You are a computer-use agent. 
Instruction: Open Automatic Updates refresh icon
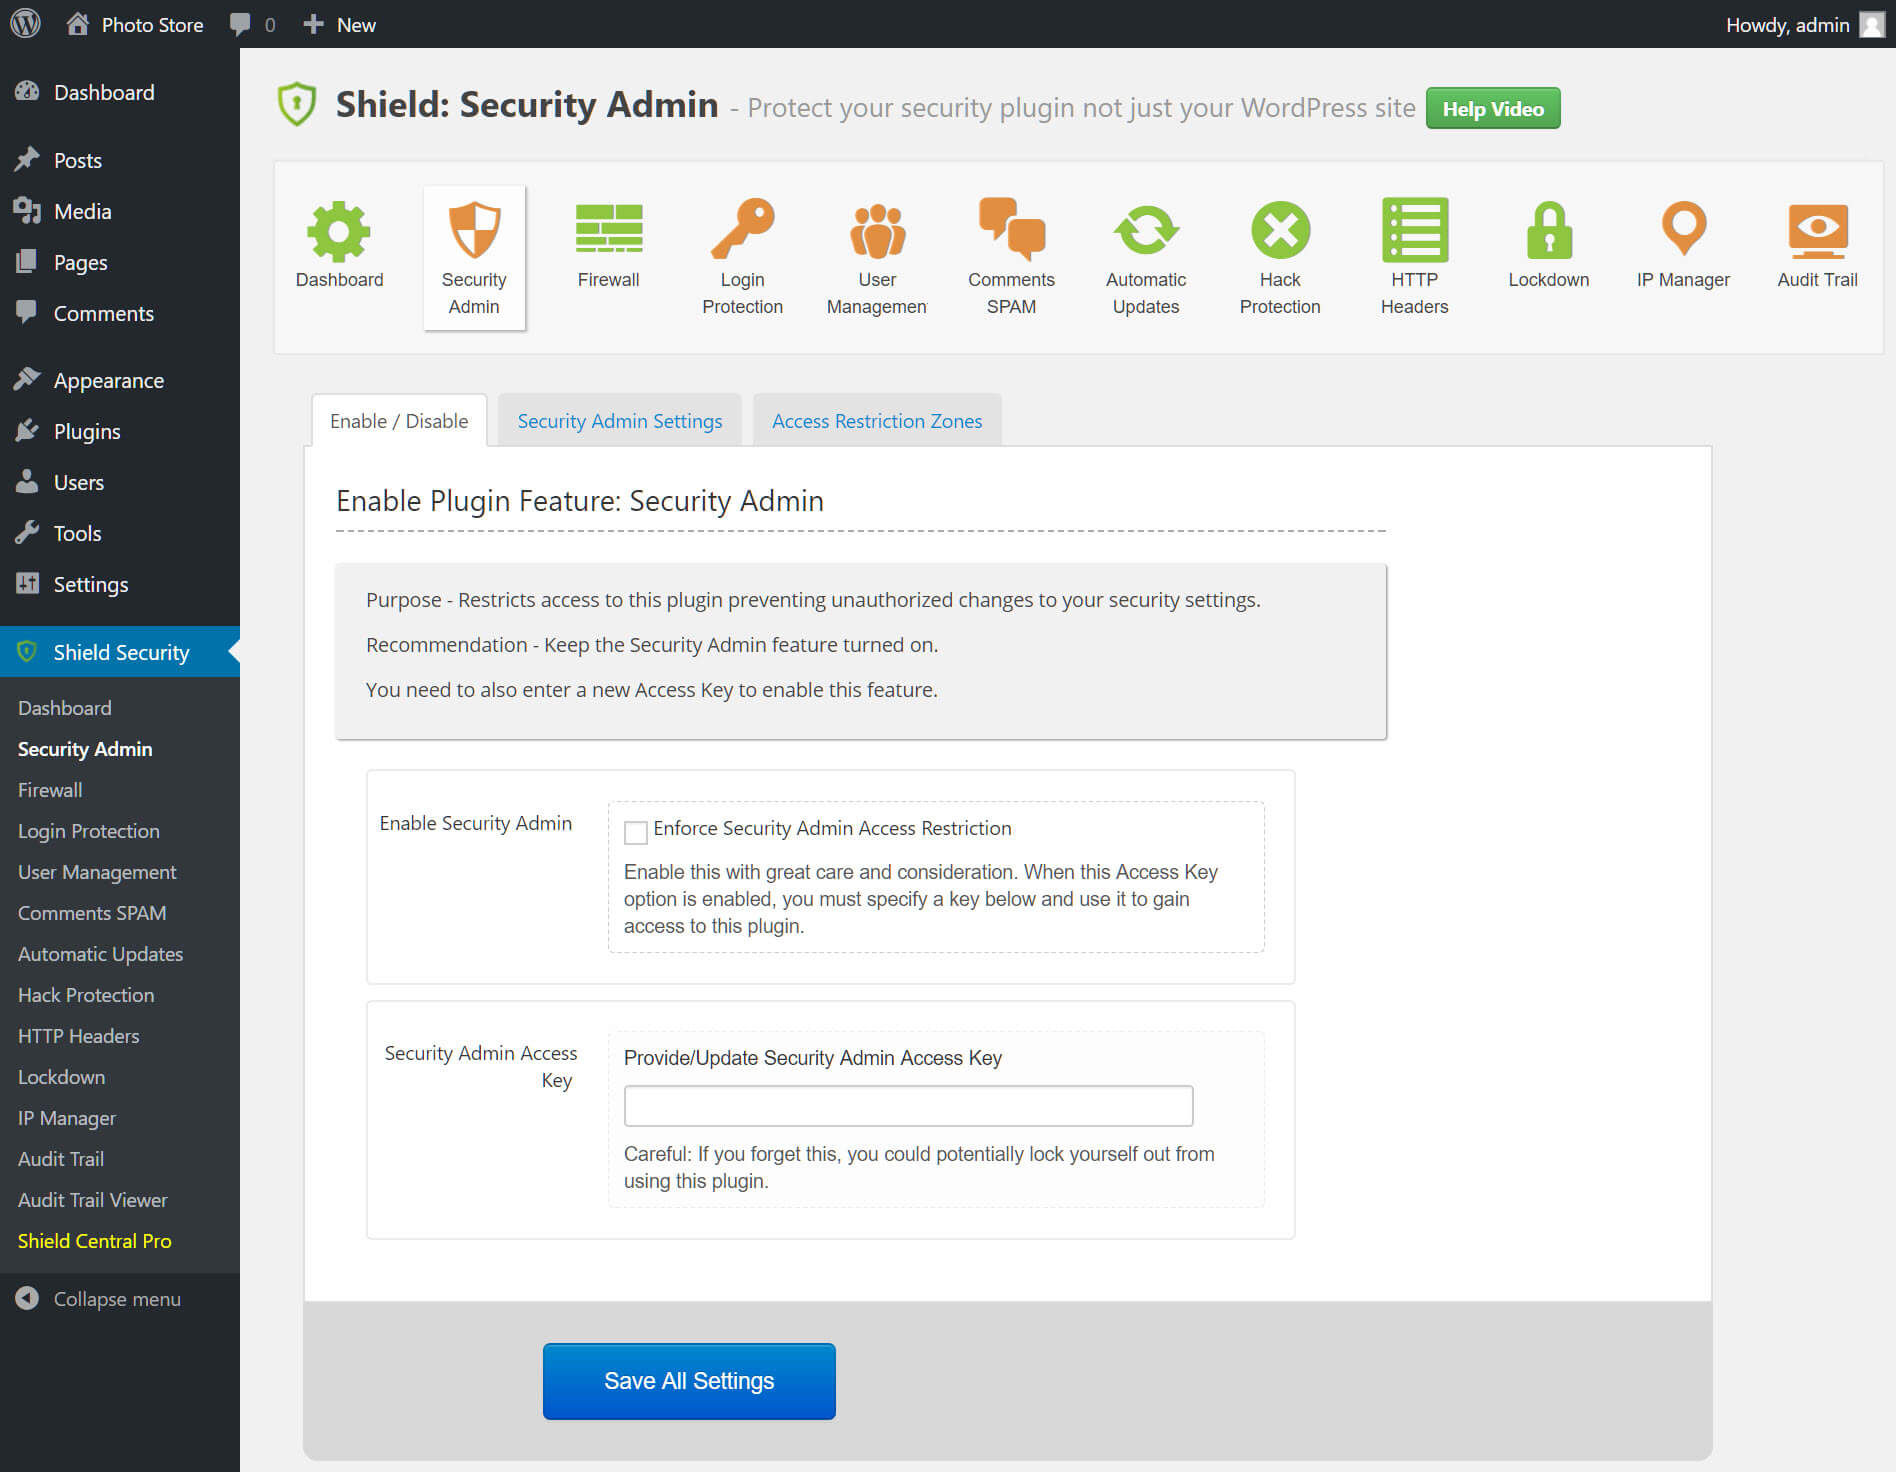click(x=1146, y=230)
